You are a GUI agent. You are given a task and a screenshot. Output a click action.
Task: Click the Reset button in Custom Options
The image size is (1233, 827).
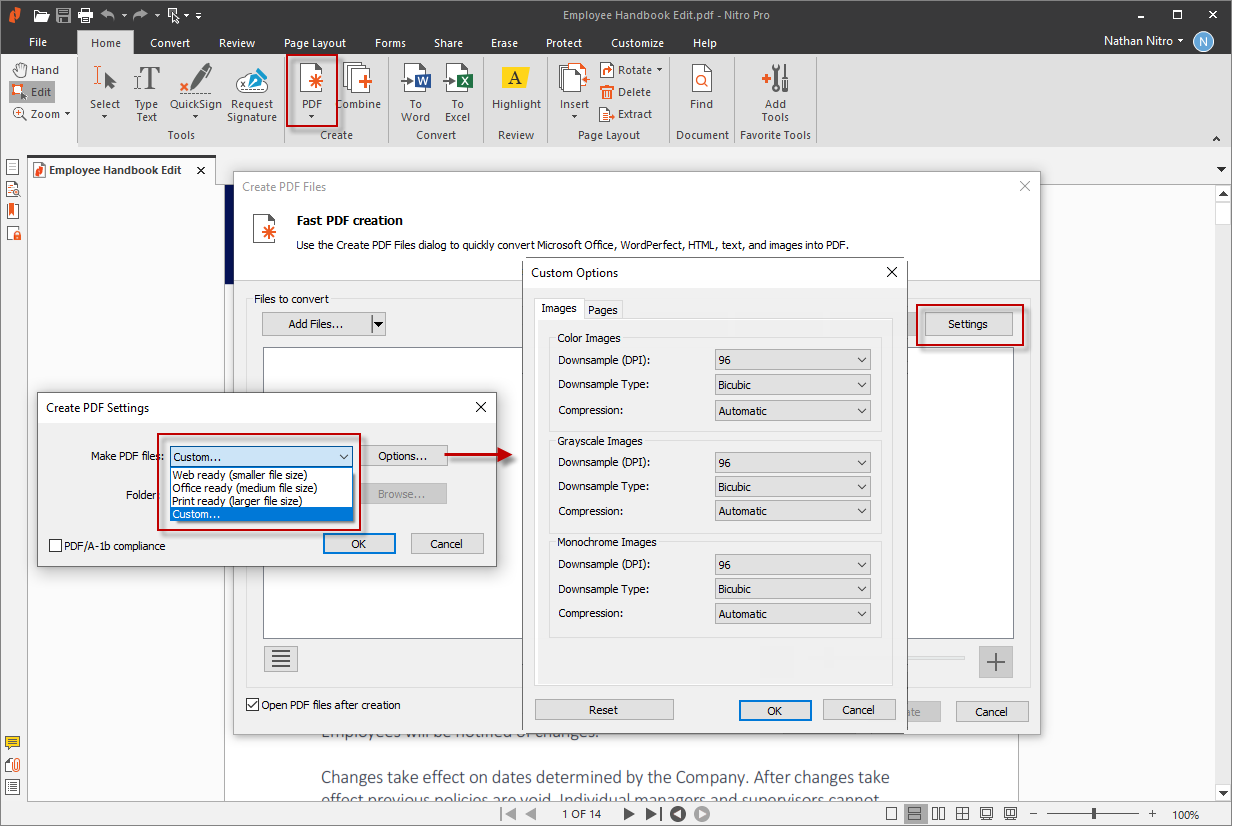pos(604,710)
